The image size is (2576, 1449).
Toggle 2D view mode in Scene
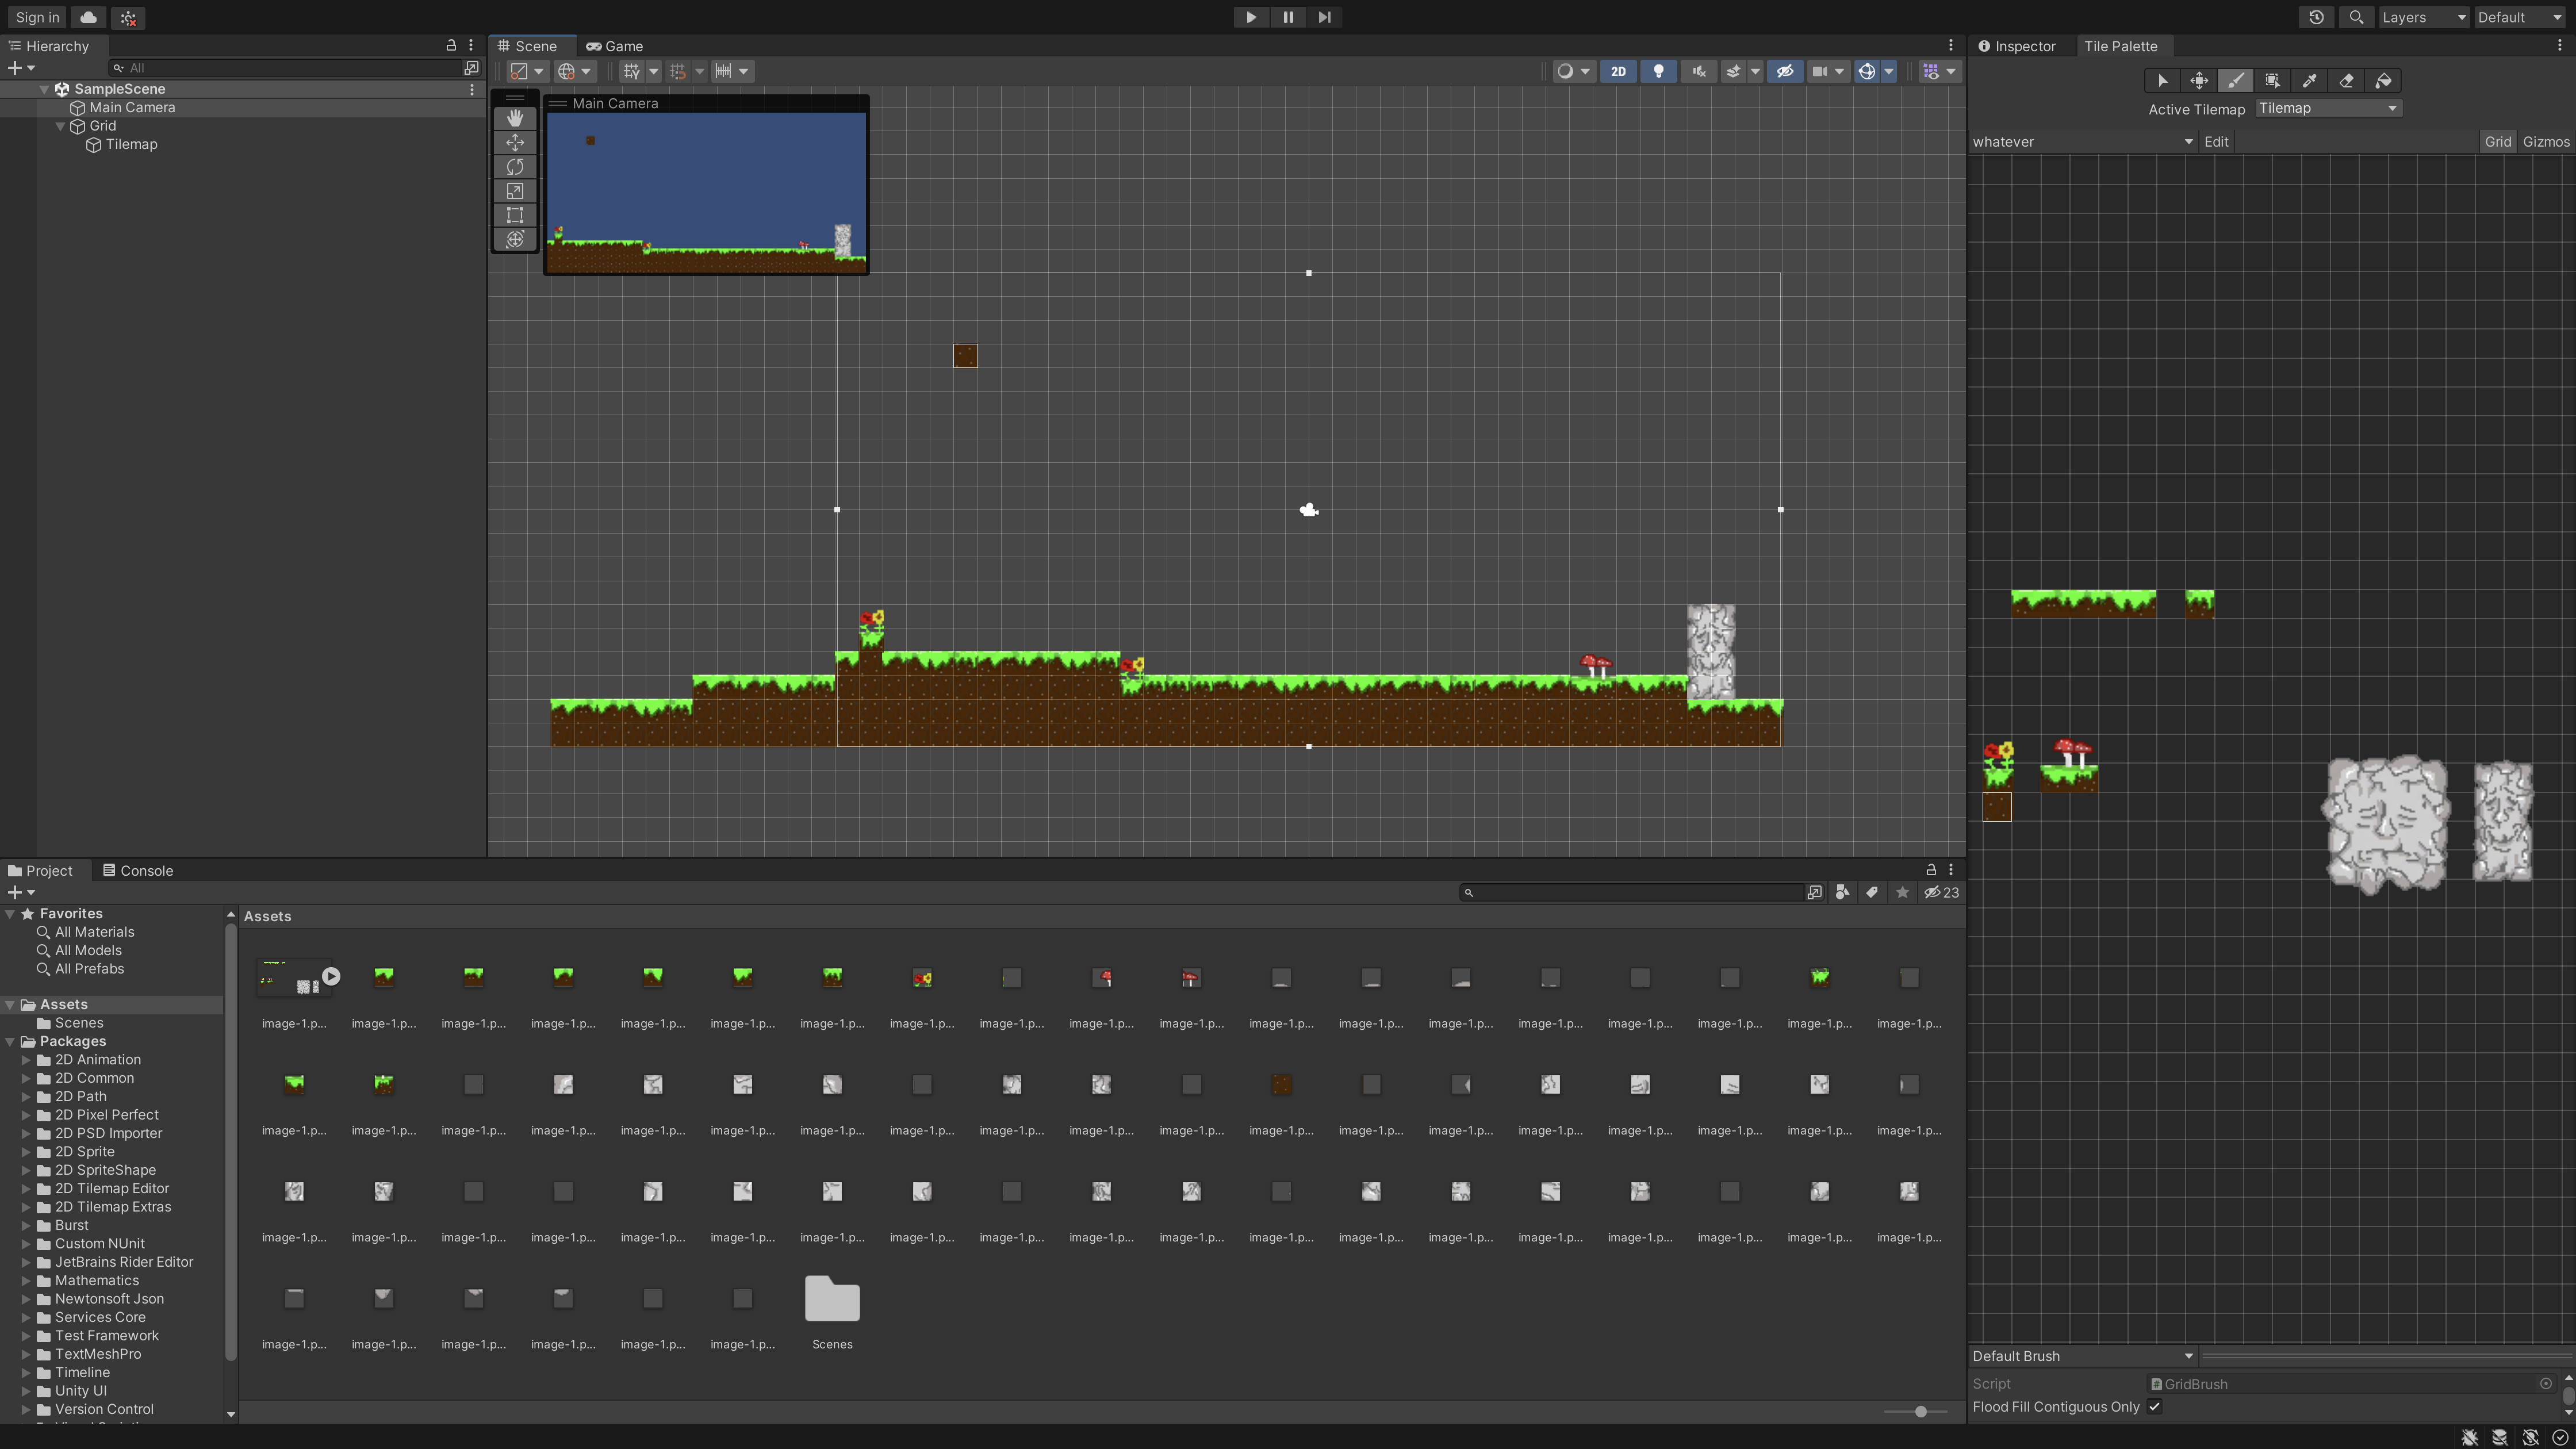pos(1617,71)
